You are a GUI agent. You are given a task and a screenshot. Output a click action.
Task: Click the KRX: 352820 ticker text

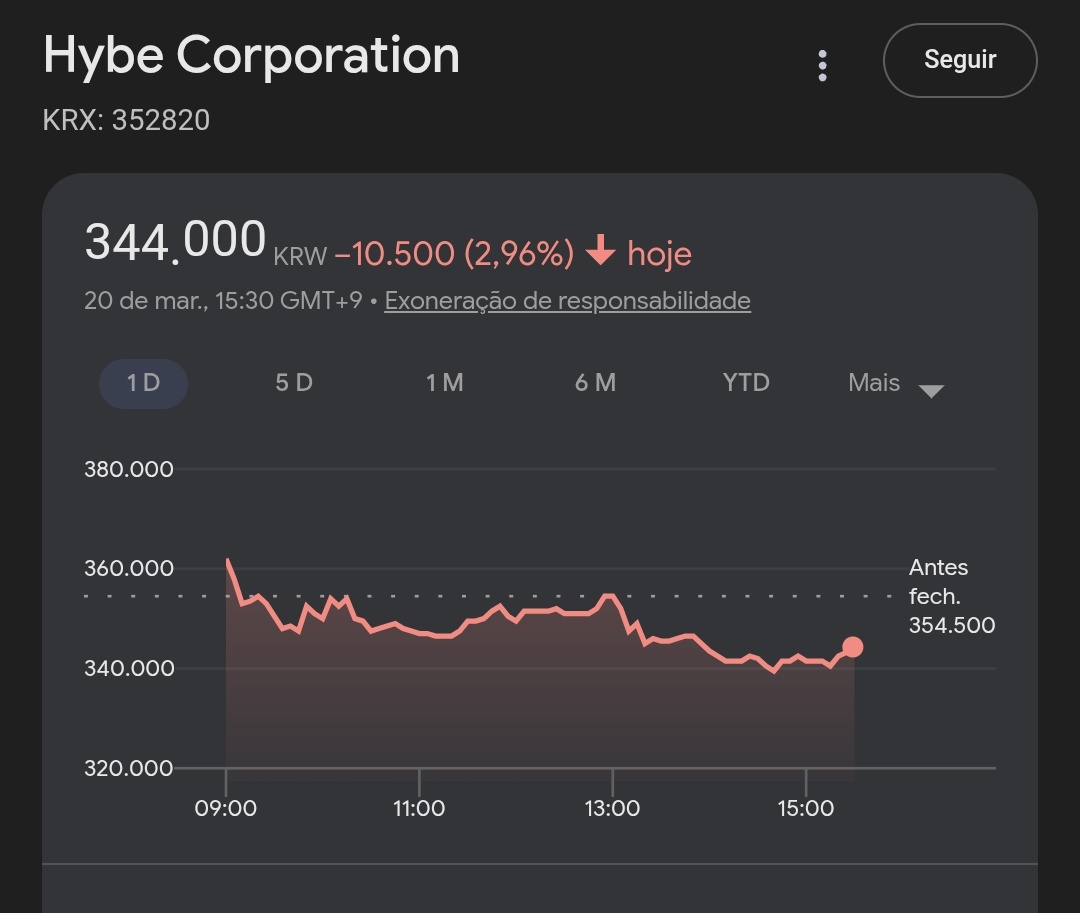tap(126, 120)
